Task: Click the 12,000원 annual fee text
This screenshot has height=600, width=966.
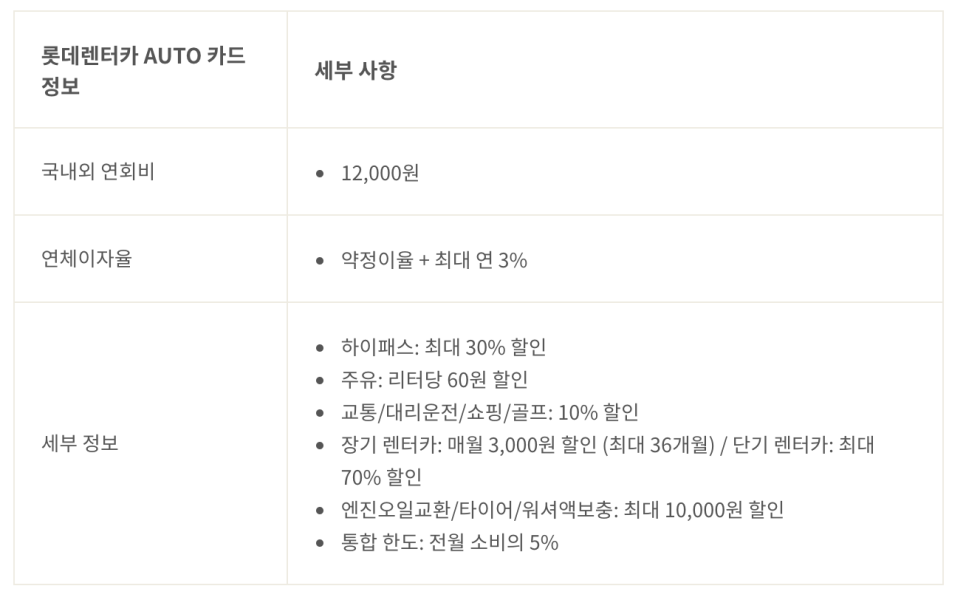Action: click(x=380, y=173)
